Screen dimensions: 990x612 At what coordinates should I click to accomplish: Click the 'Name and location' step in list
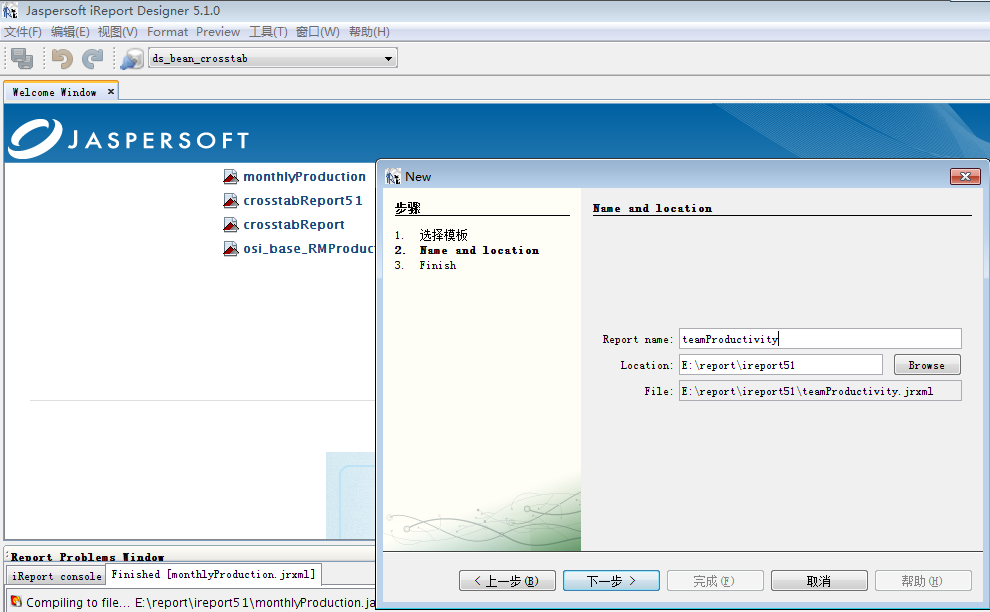click(479, 251)
